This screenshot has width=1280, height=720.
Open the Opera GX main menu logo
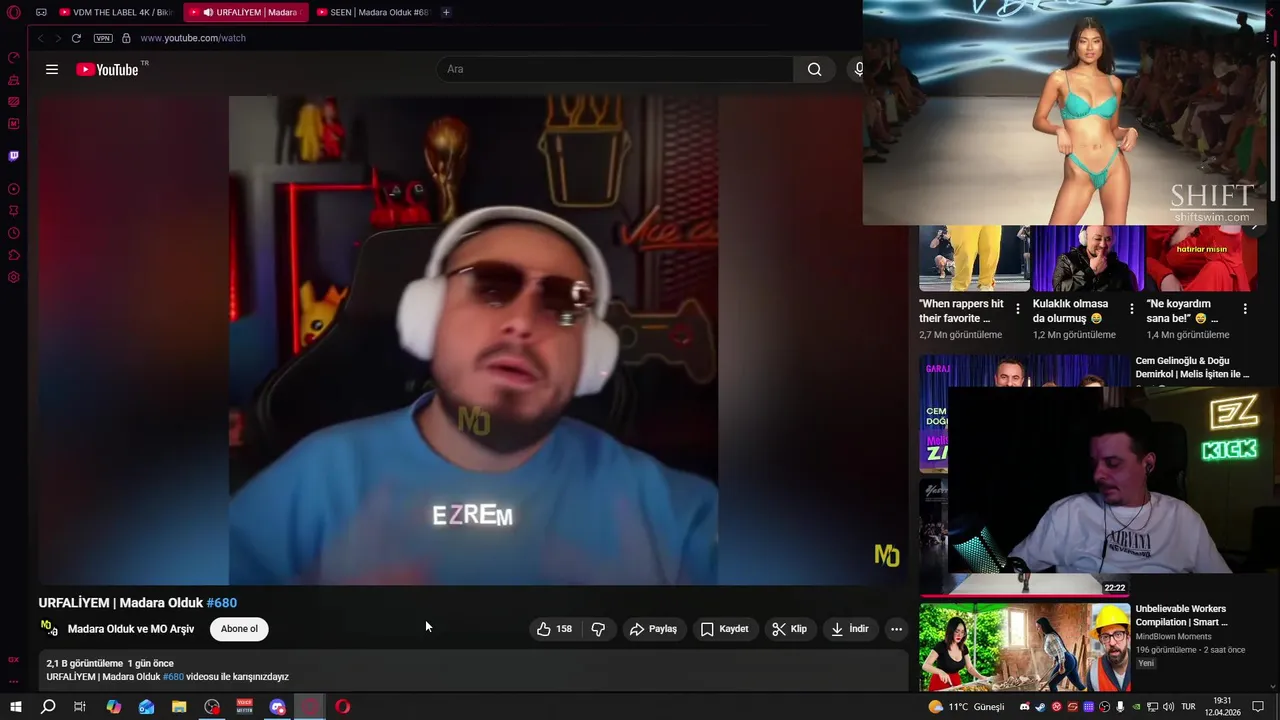pos(14,12)
